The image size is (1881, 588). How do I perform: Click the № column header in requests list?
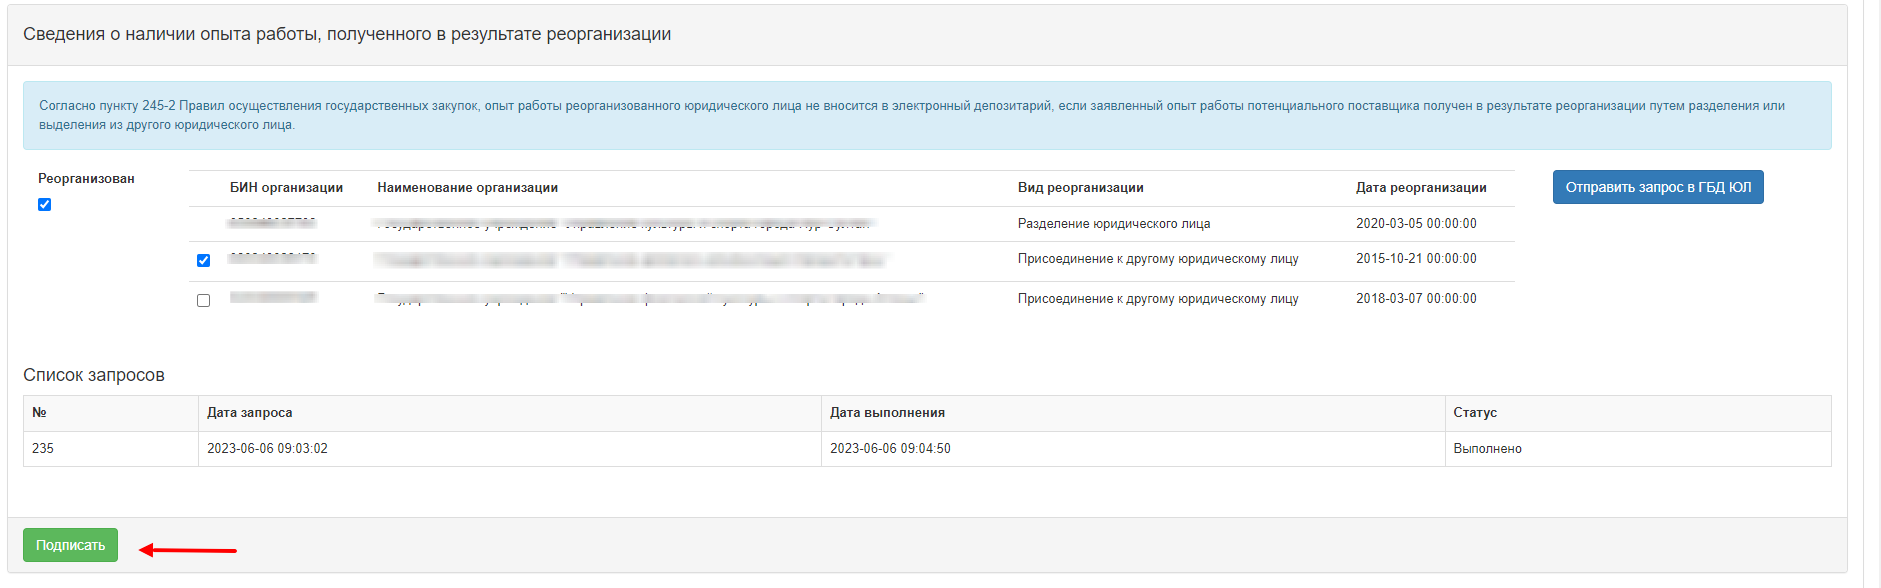40,413
